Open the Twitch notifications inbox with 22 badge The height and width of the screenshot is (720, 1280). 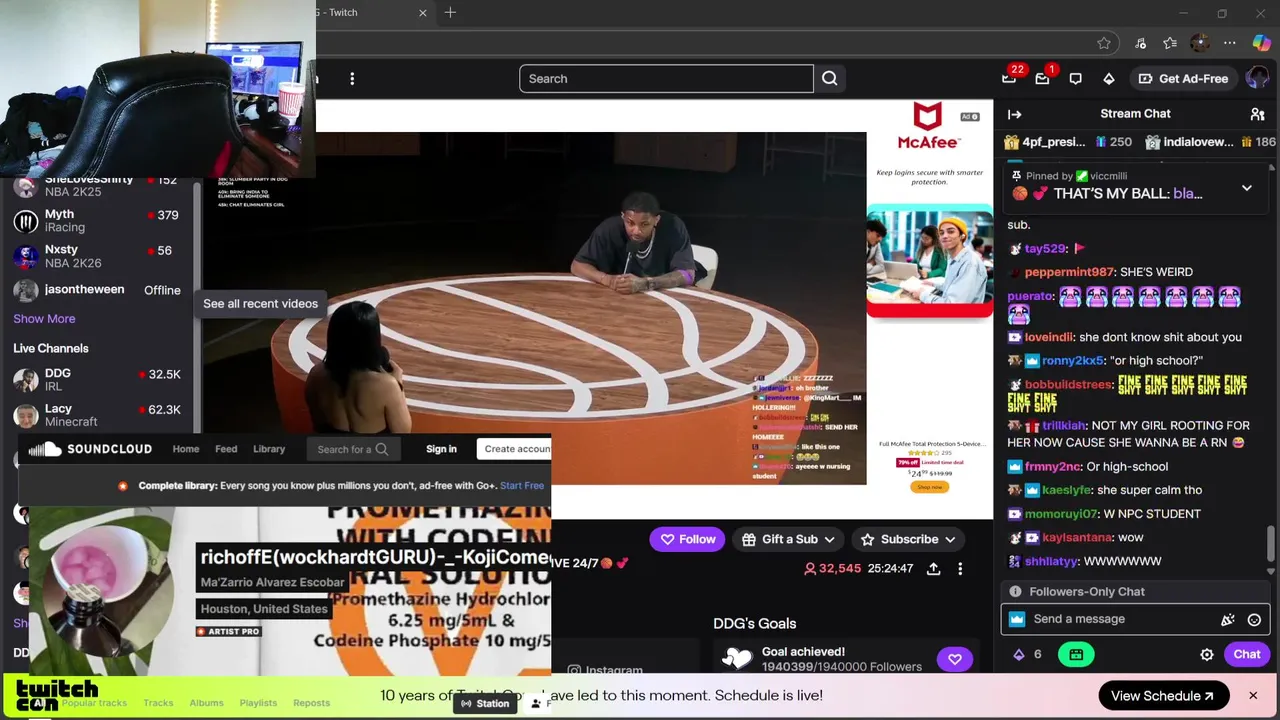pyautogui.click(x=1009, y=78)
